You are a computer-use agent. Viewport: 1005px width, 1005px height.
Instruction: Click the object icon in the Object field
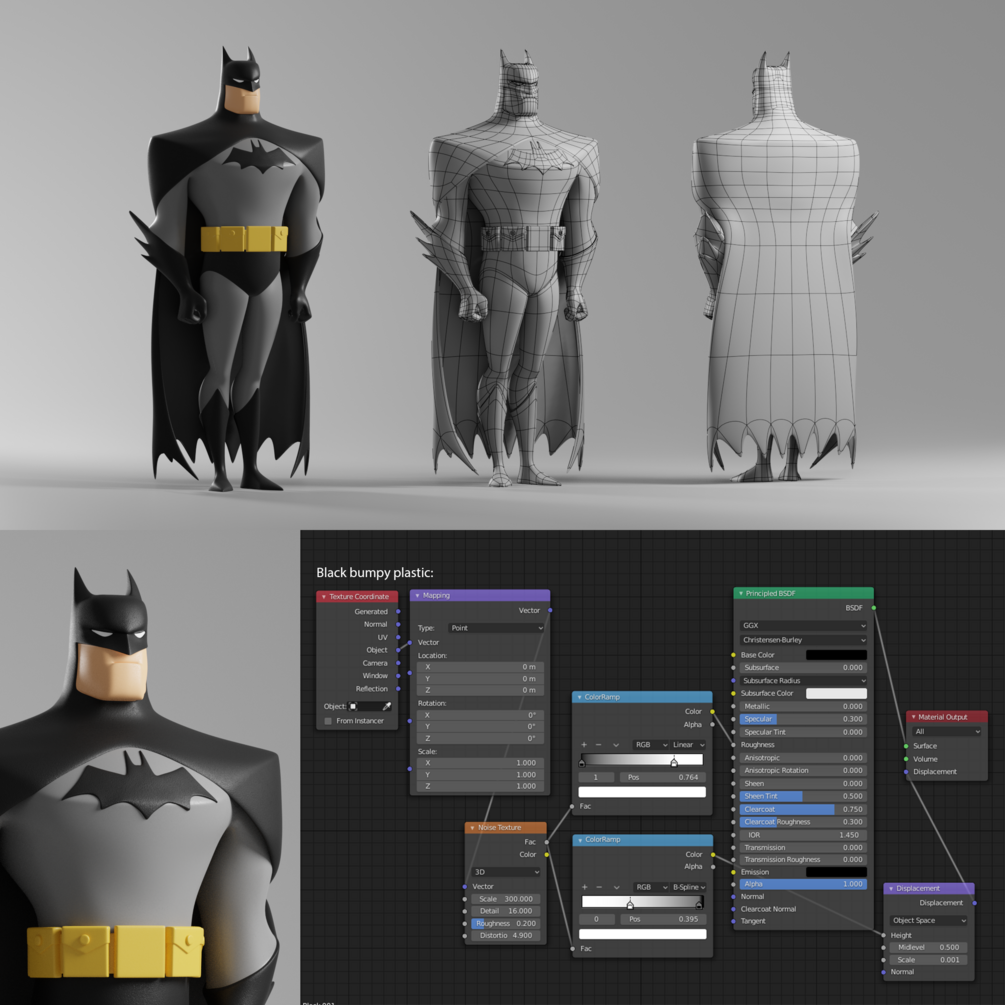353,706
